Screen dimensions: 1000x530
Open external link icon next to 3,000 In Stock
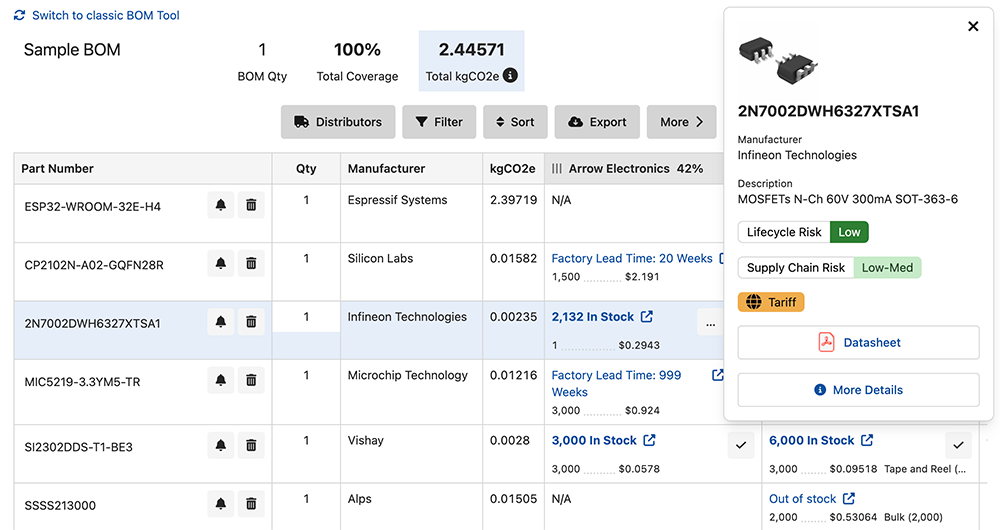click(x=649, y=440)
